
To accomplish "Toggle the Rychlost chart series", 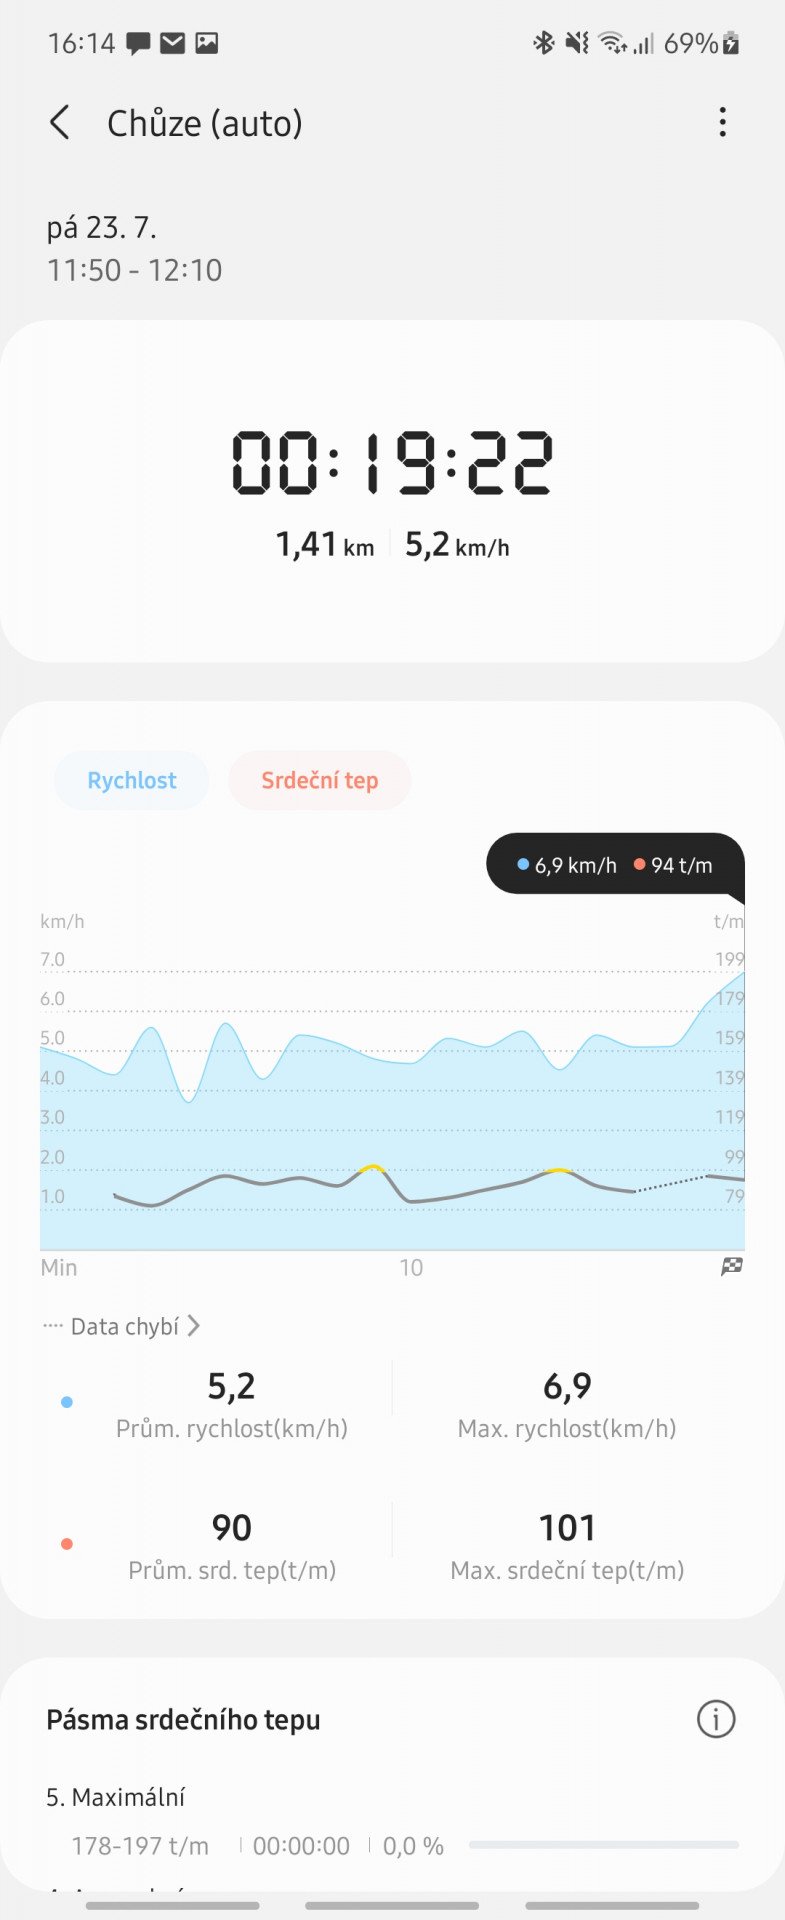I will tap(131, 780).
